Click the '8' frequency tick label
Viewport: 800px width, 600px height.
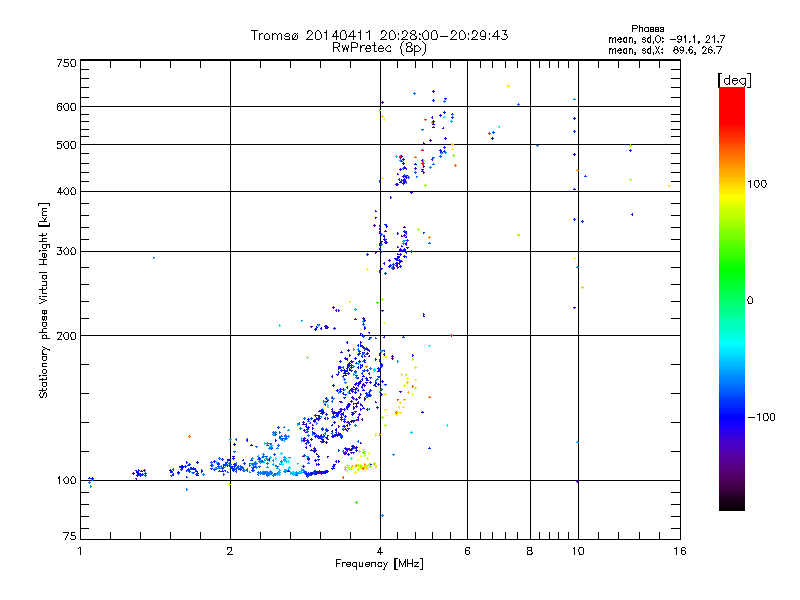(530, 551)
